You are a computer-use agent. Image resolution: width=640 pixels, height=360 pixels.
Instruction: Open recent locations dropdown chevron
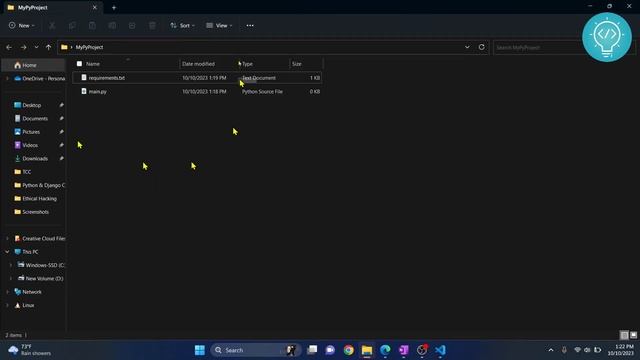[36, 47]
